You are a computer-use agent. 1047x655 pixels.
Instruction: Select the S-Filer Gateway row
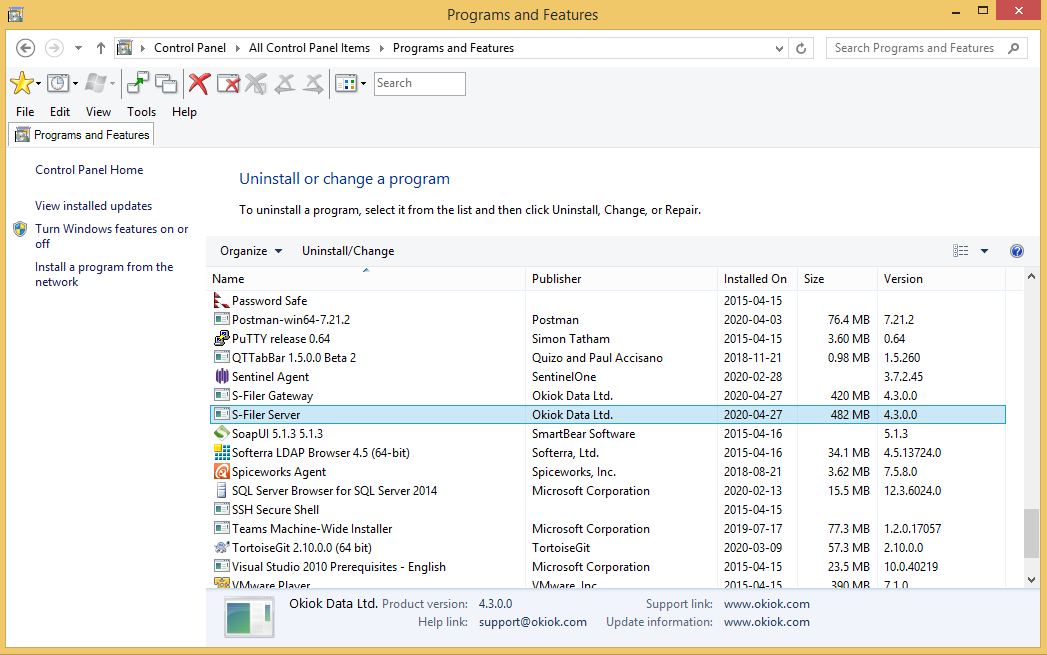tap(608, 396)
